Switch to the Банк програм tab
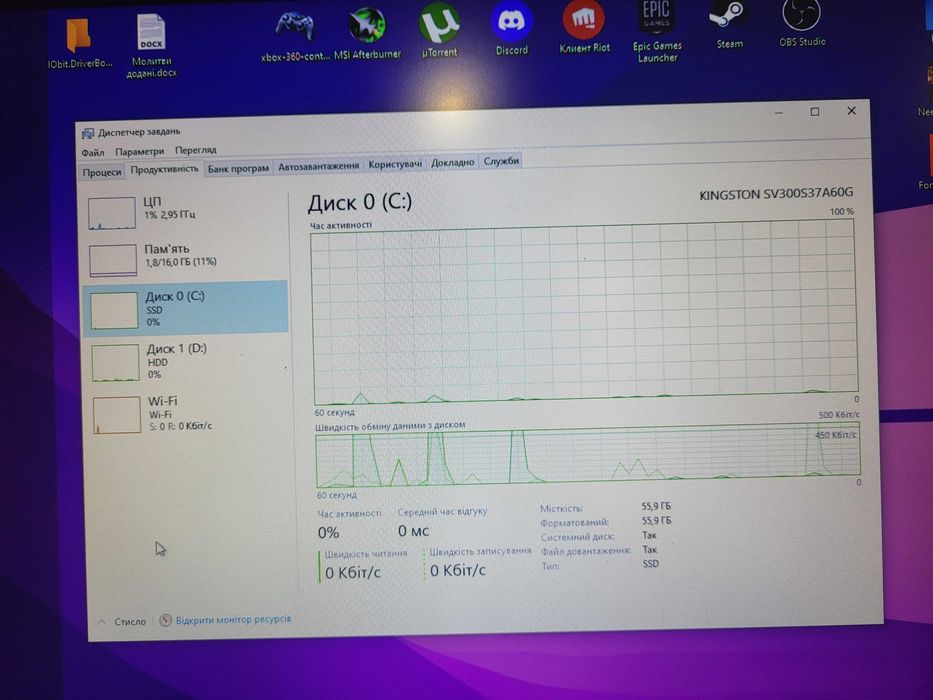Viewport: 933px width, 700px height. point(238,168)
